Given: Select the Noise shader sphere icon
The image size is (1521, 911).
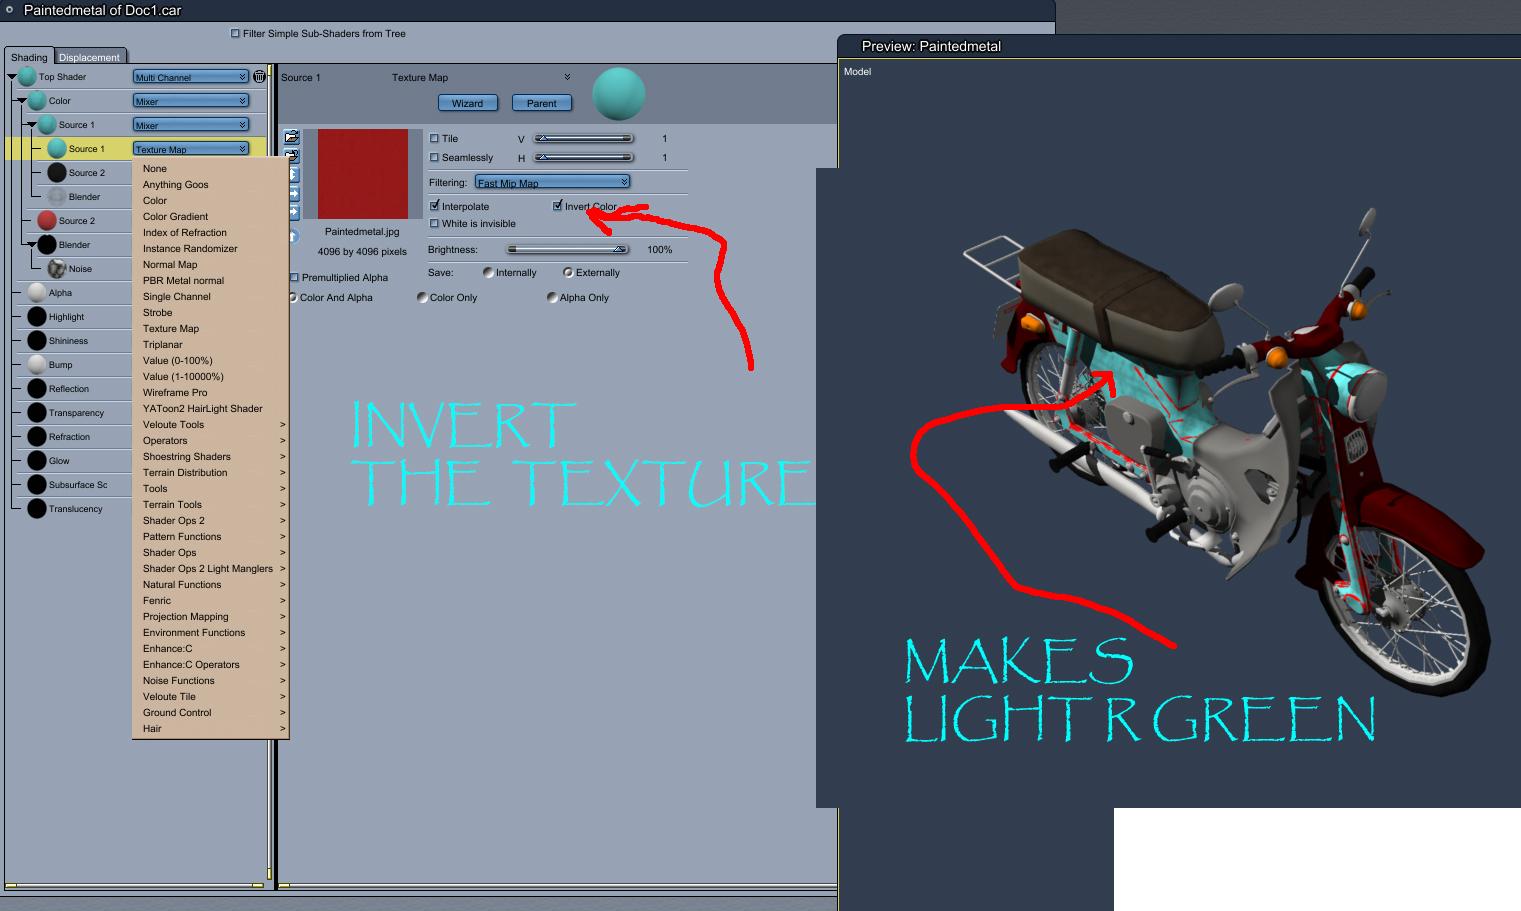Looking at the screenshot, I should point(57,269).
